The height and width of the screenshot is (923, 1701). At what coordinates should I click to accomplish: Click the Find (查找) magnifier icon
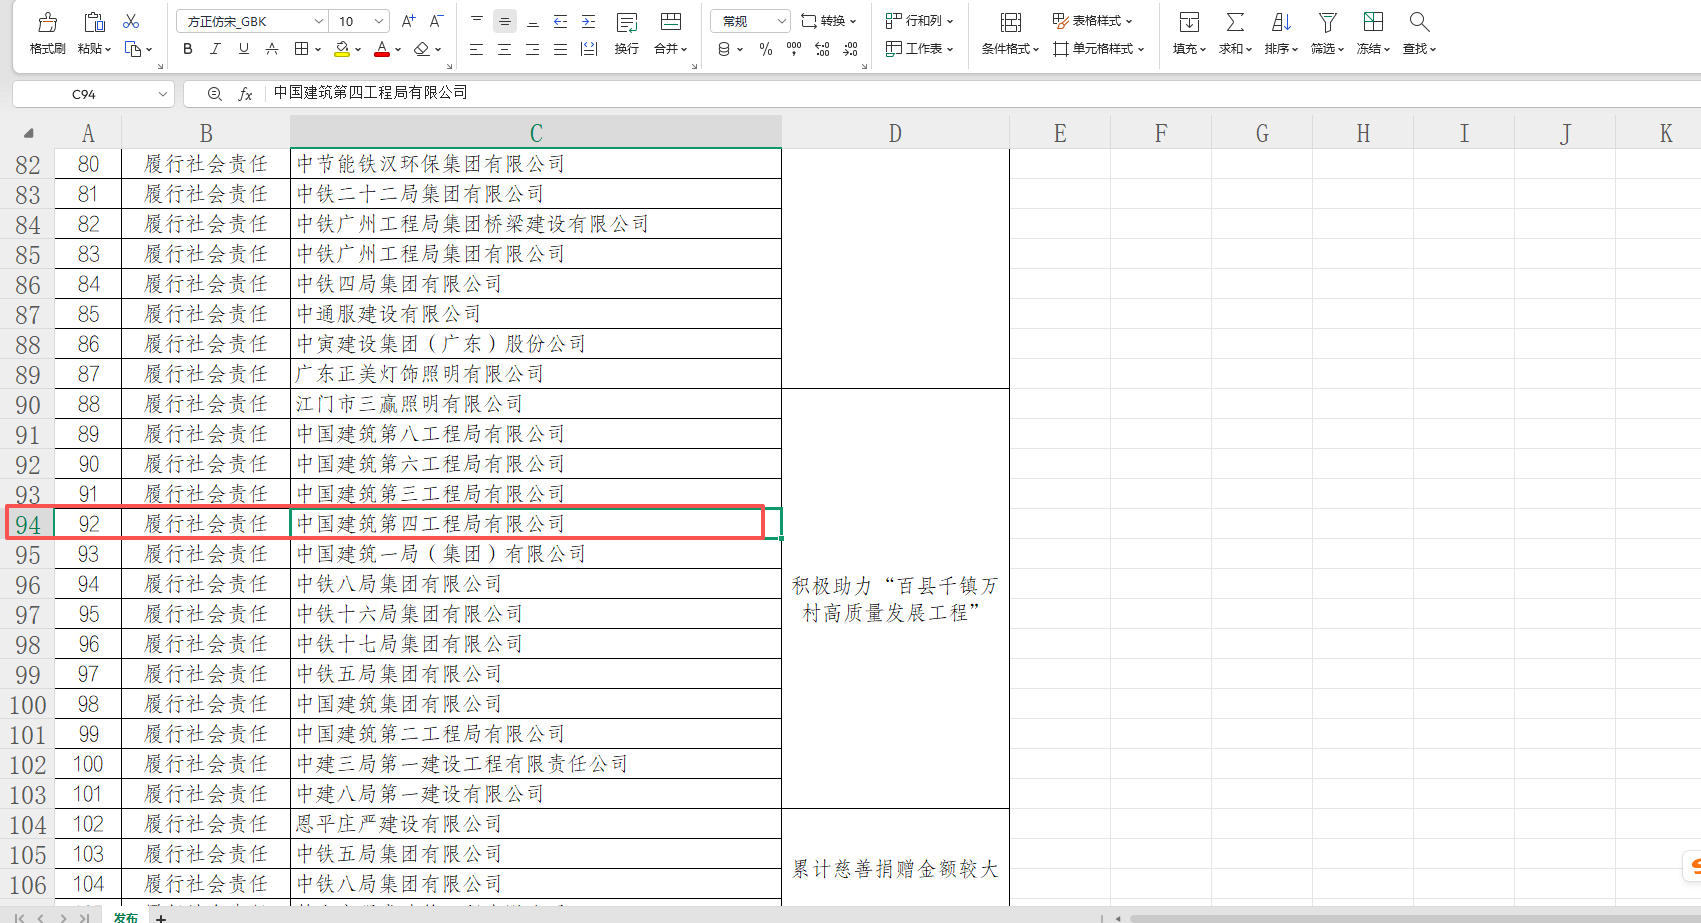pyautogui.click(x=1418, y=23)
